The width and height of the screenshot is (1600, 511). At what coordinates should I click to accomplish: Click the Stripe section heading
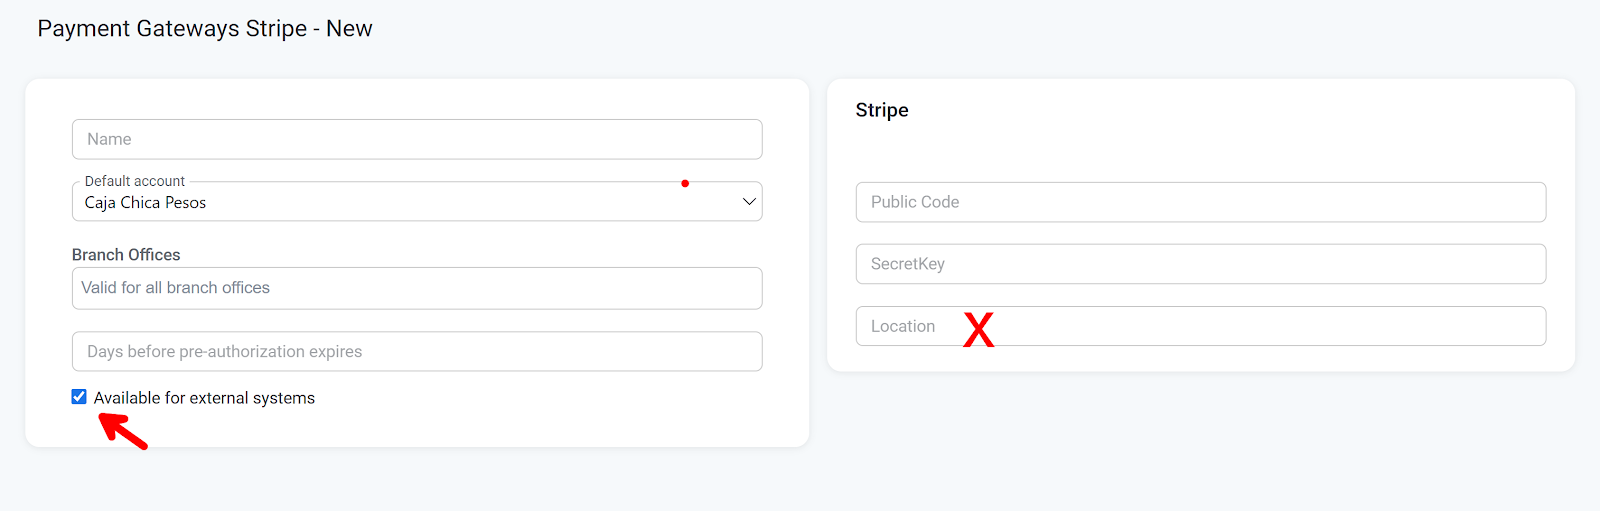click(x=882, y=110)
